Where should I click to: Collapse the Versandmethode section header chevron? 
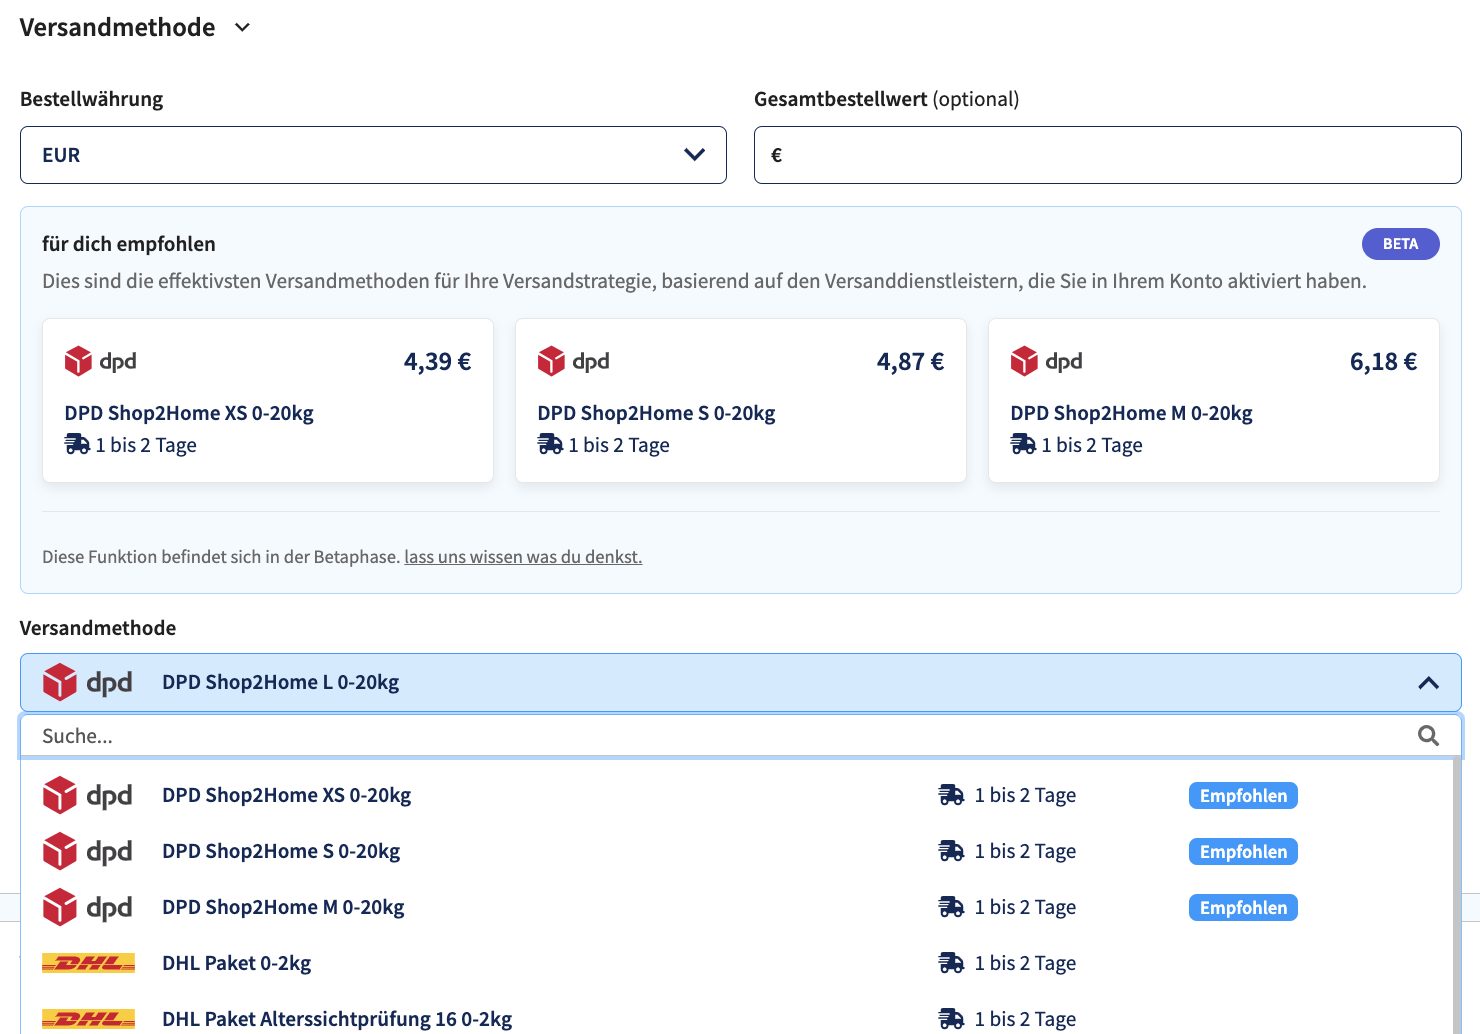242,28
